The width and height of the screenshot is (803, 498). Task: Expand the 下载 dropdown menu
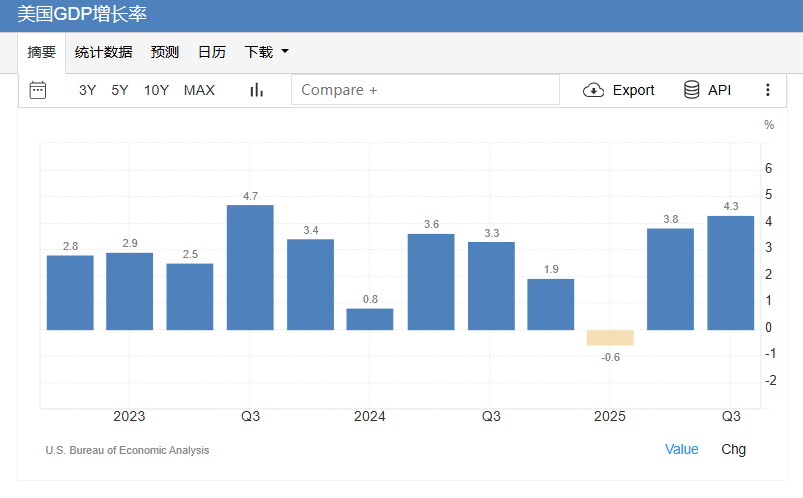266,52
